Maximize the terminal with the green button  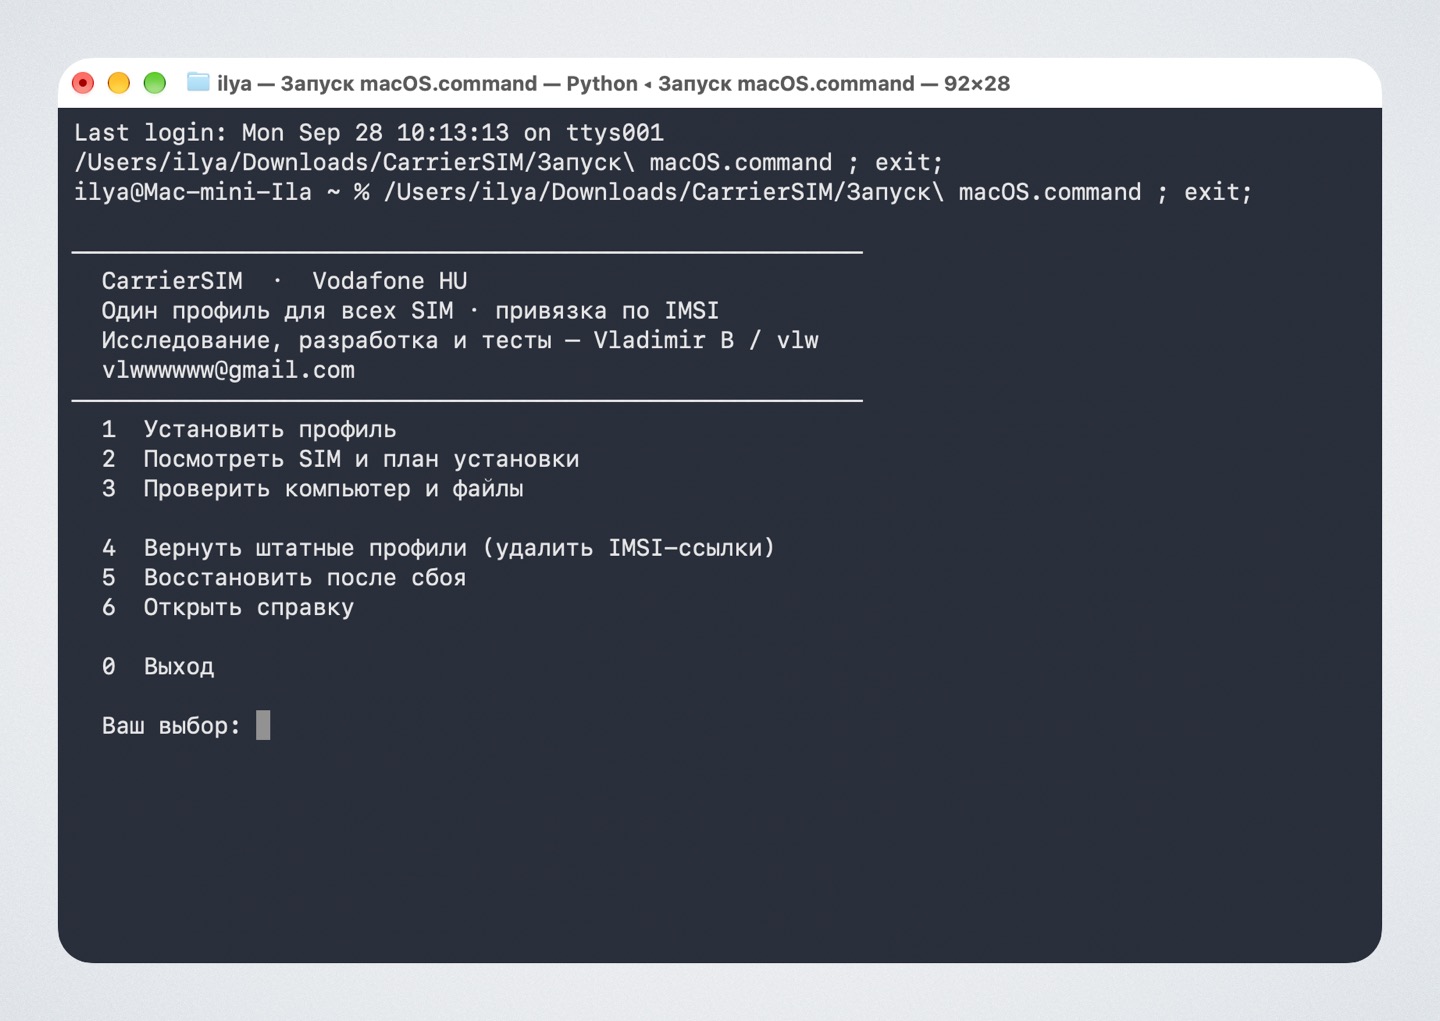[x=155, y=83]
